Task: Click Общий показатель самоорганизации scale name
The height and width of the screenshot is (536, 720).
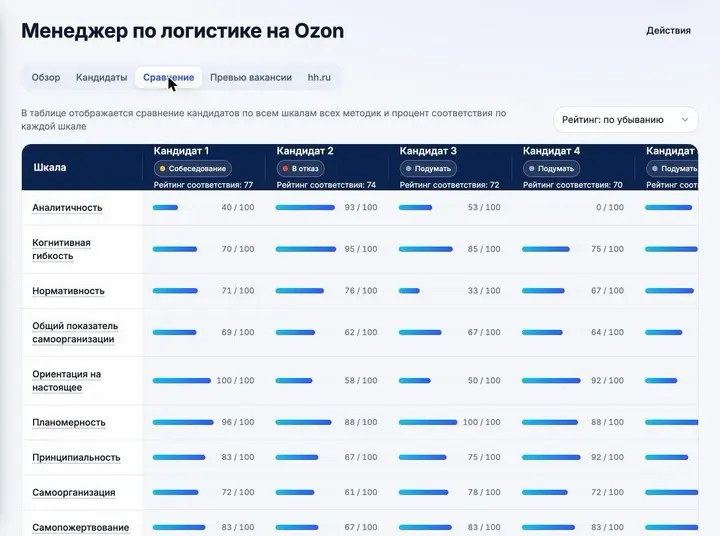Action: (x=75, y=333)
